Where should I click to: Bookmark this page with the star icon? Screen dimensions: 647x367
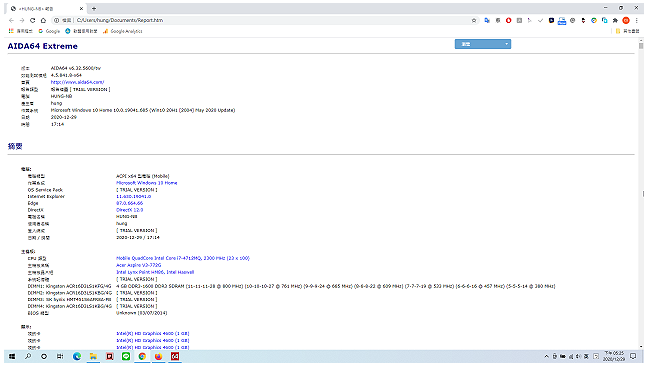click(474, 20)
